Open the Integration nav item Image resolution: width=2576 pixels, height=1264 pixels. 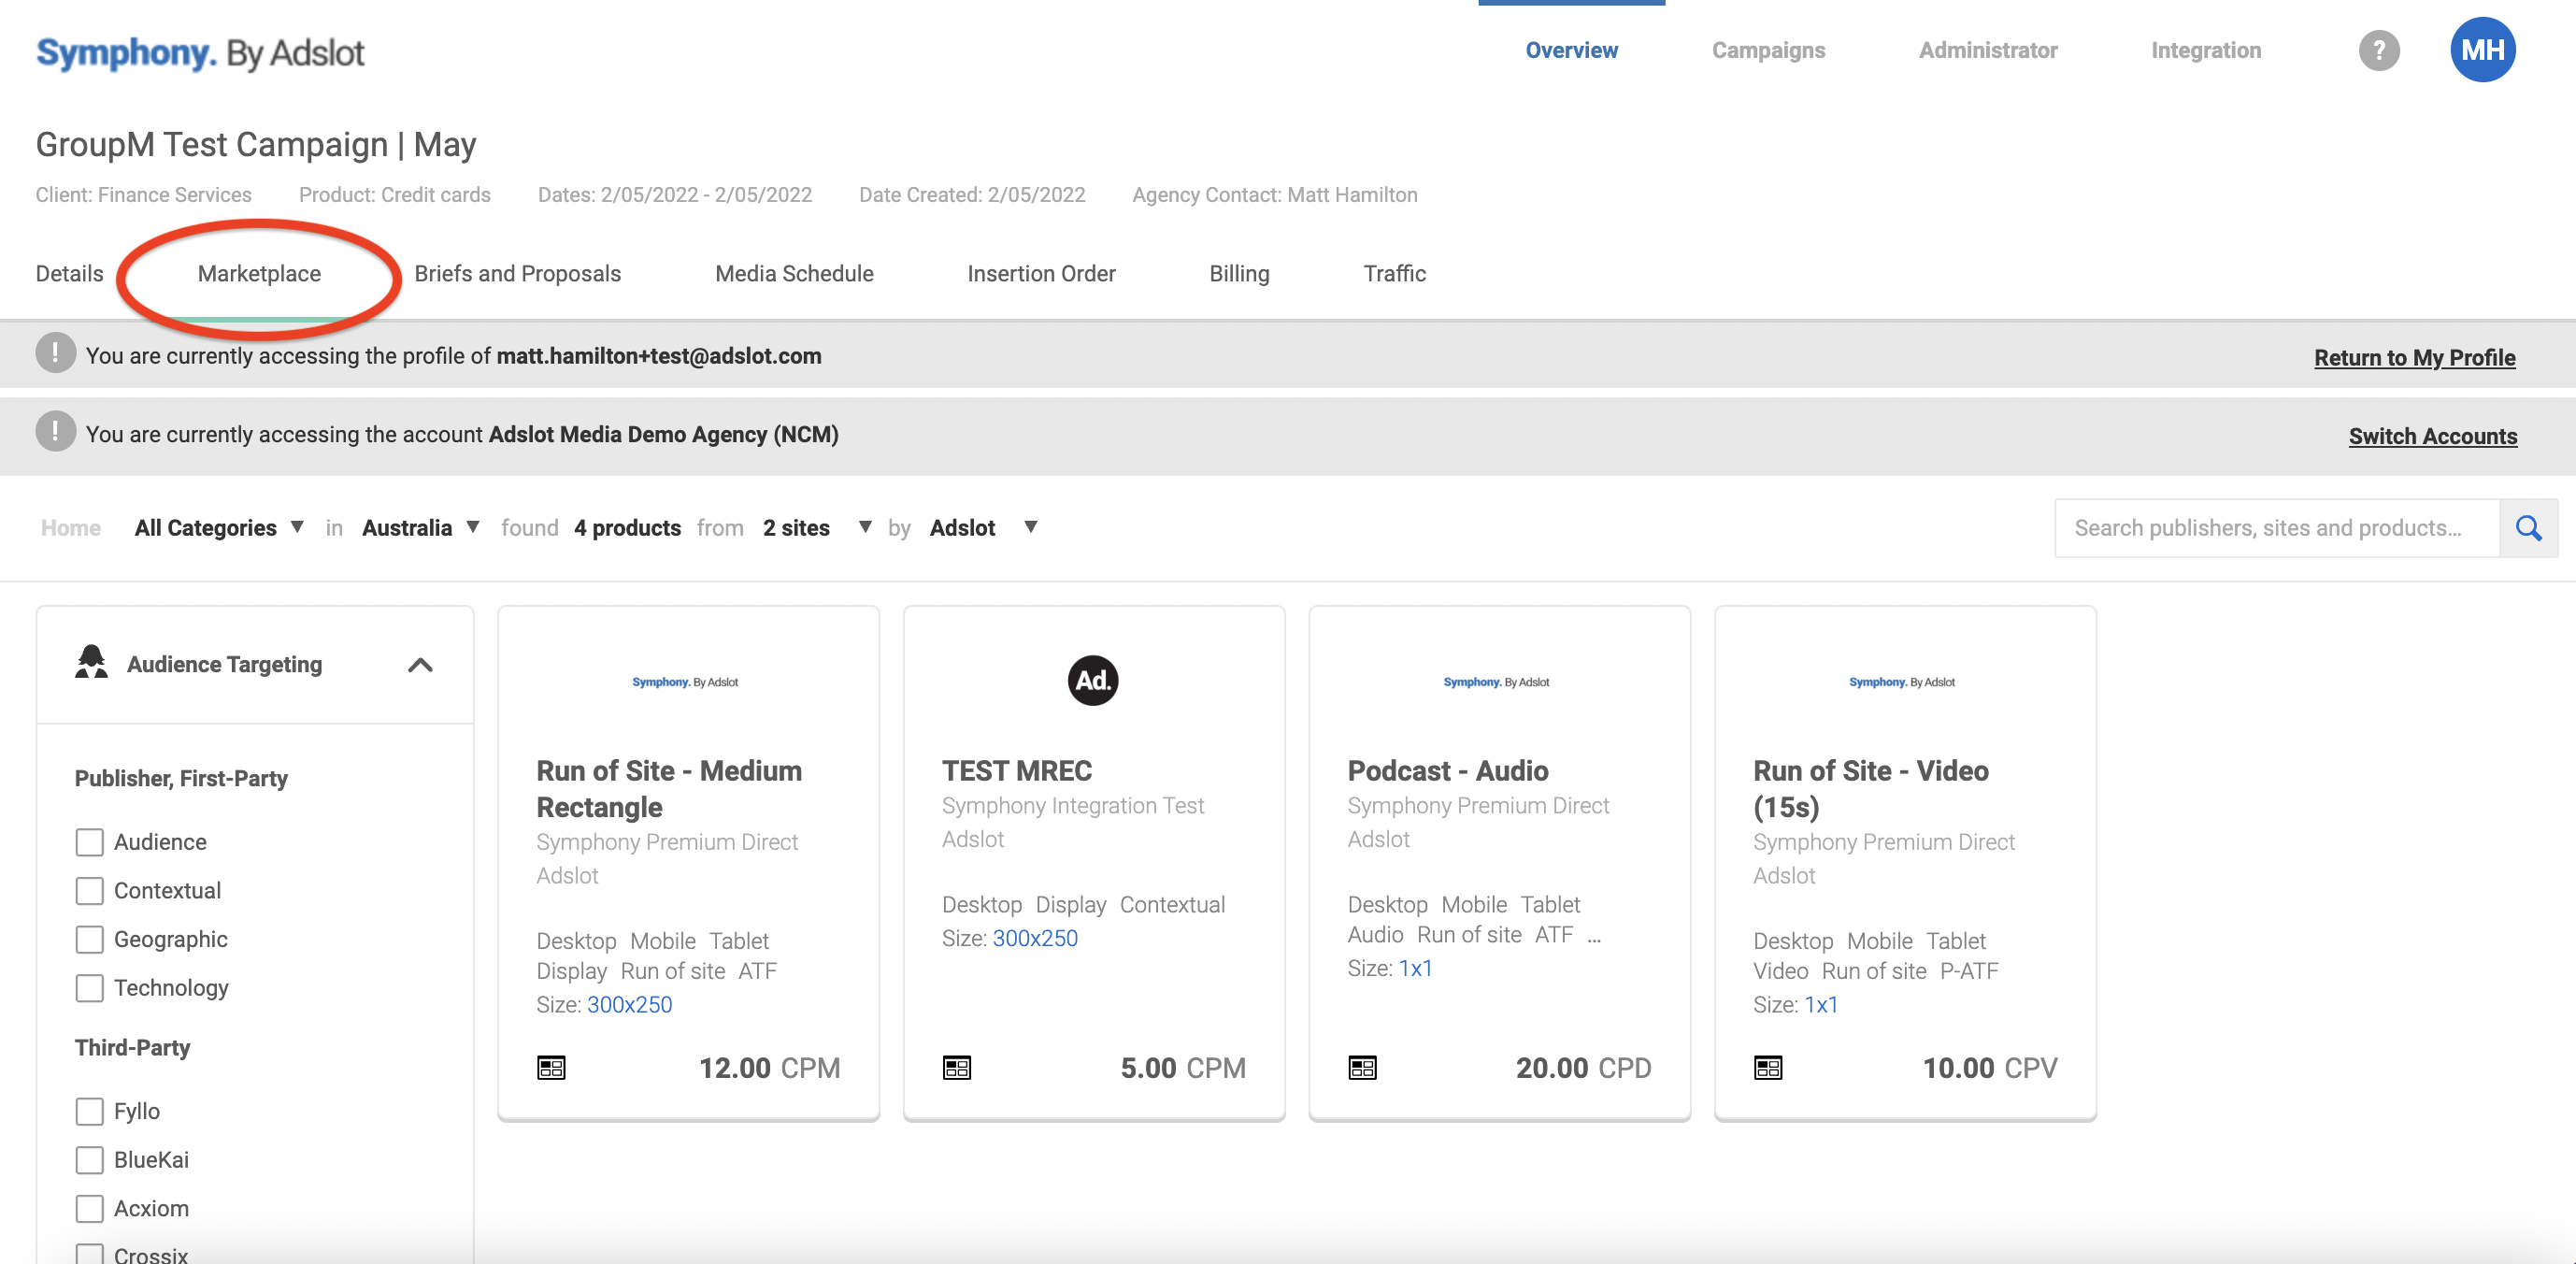(x=2206, y=50)
